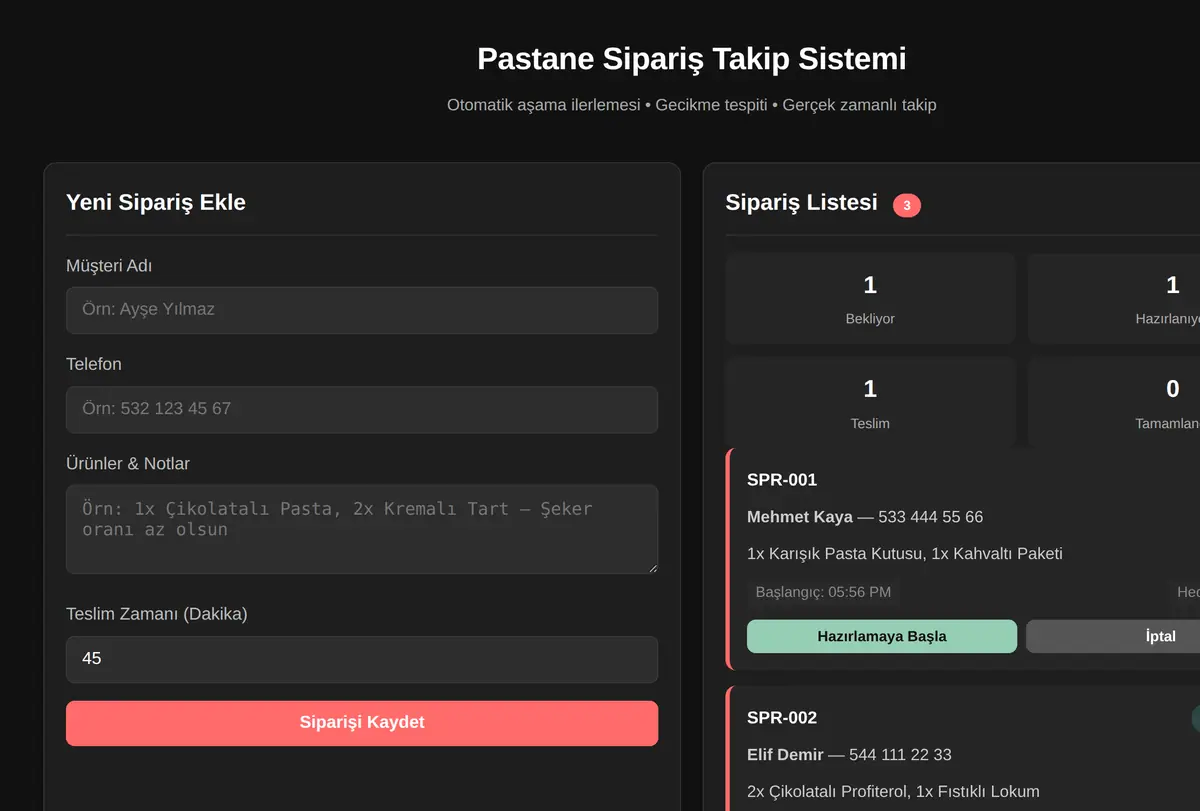The height and width of the screenshot is (811, 1200).
Task: Click the Siparişi Kaydet button
Action: [x=362, y=723]
